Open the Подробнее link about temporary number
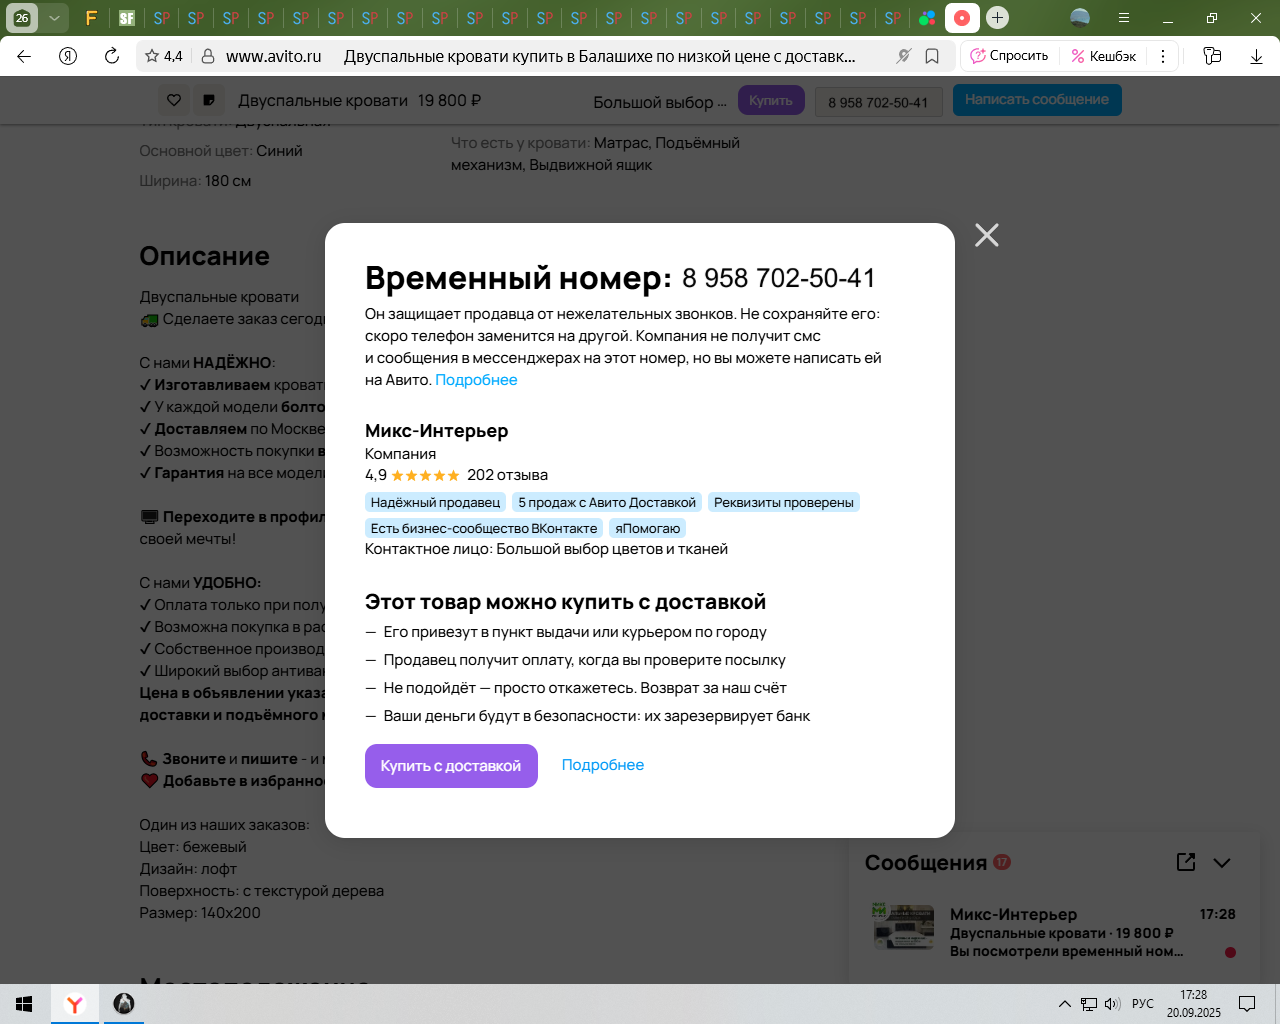The height and width of the screenshot is (1024, 1280). [476, 380]
